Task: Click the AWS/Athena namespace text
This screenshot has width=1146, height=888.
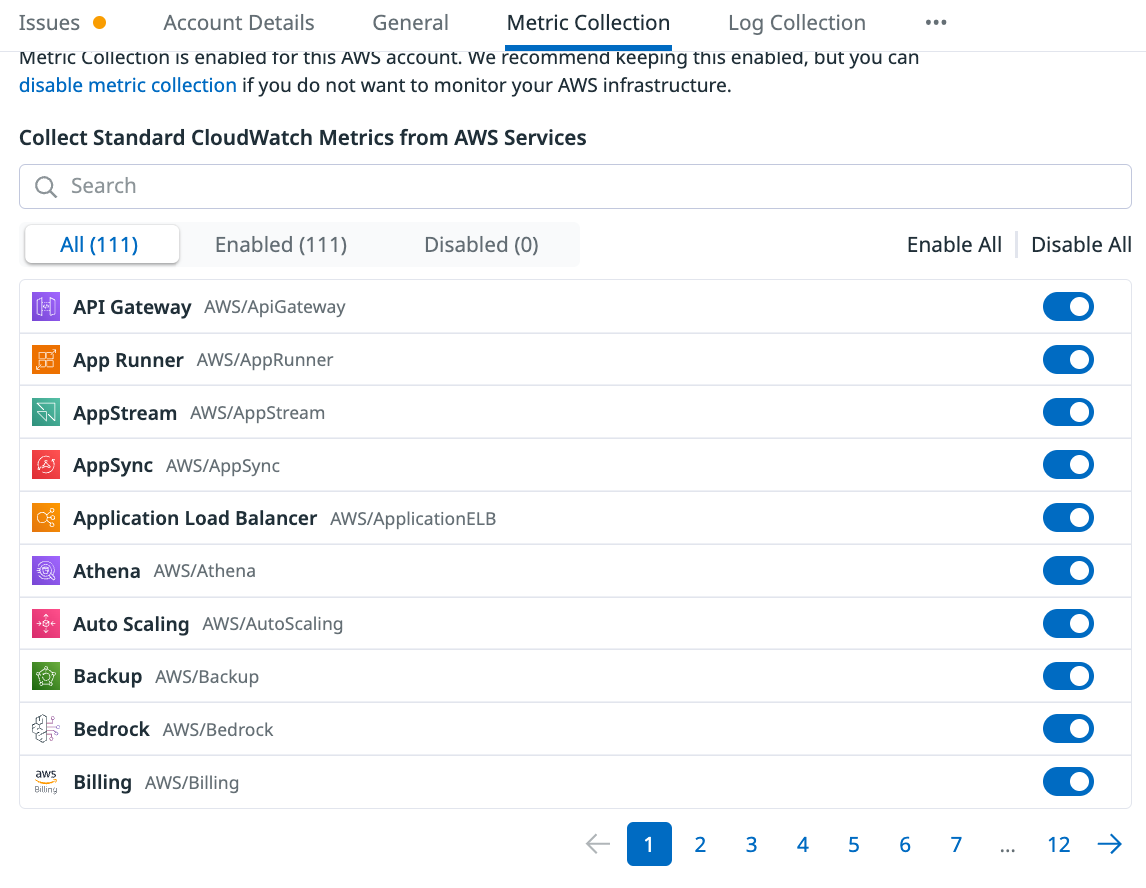Action: [x=205, y=571]
